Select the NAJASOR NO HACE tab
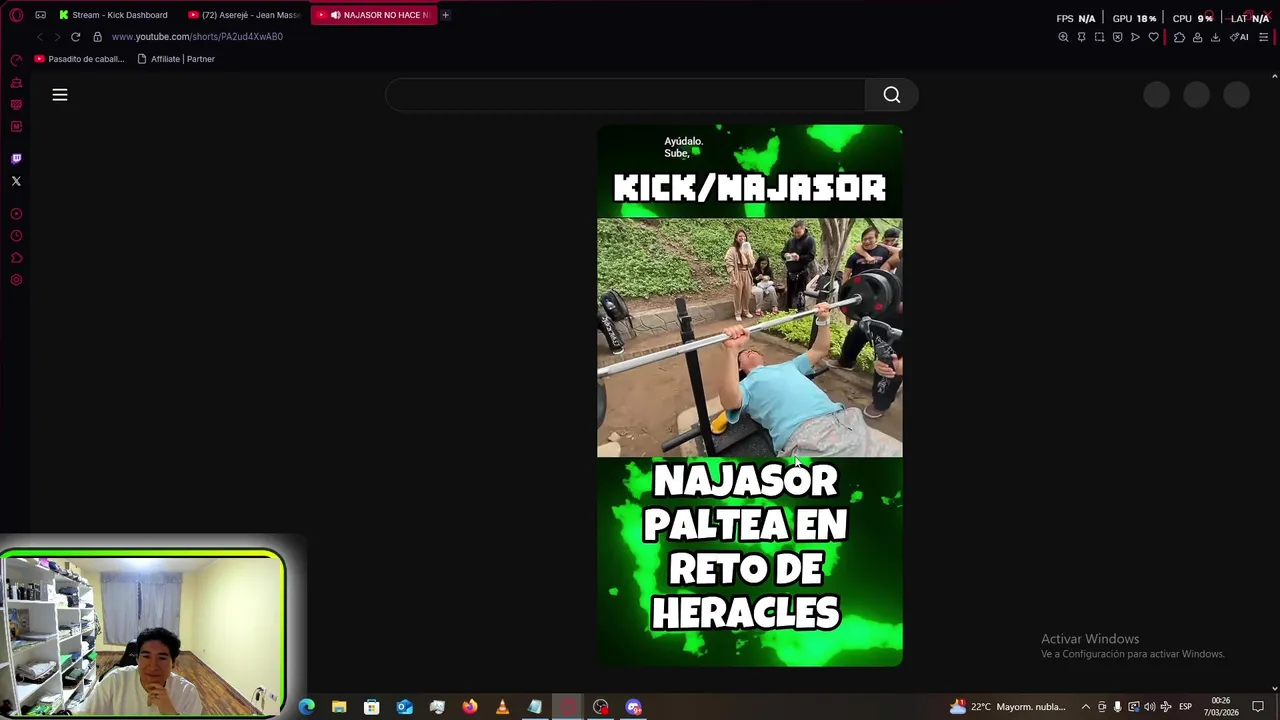This screenshot has width=1280, height=720. (x=373, y=15)
